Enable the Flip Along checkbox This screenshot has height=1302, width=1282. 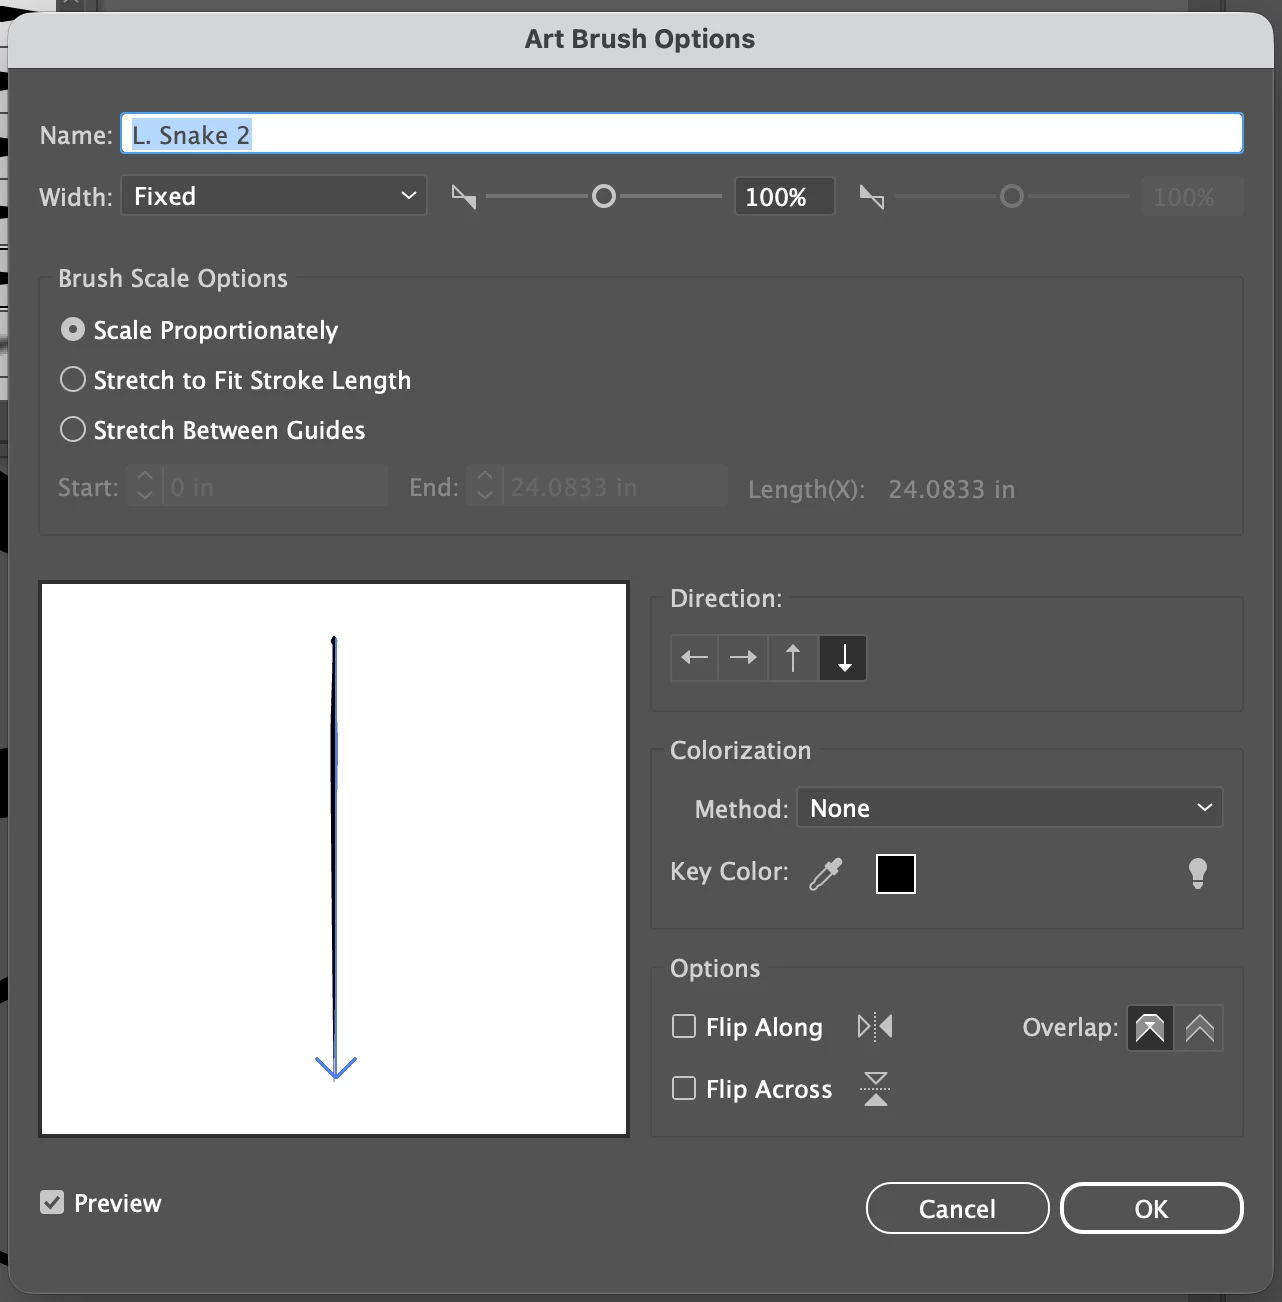point(684,1026)
